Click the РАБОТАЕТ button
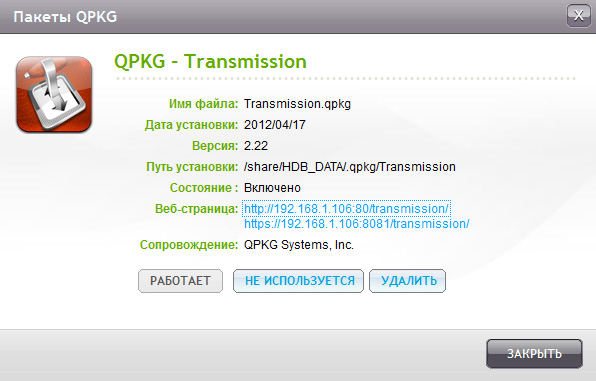 180,281
